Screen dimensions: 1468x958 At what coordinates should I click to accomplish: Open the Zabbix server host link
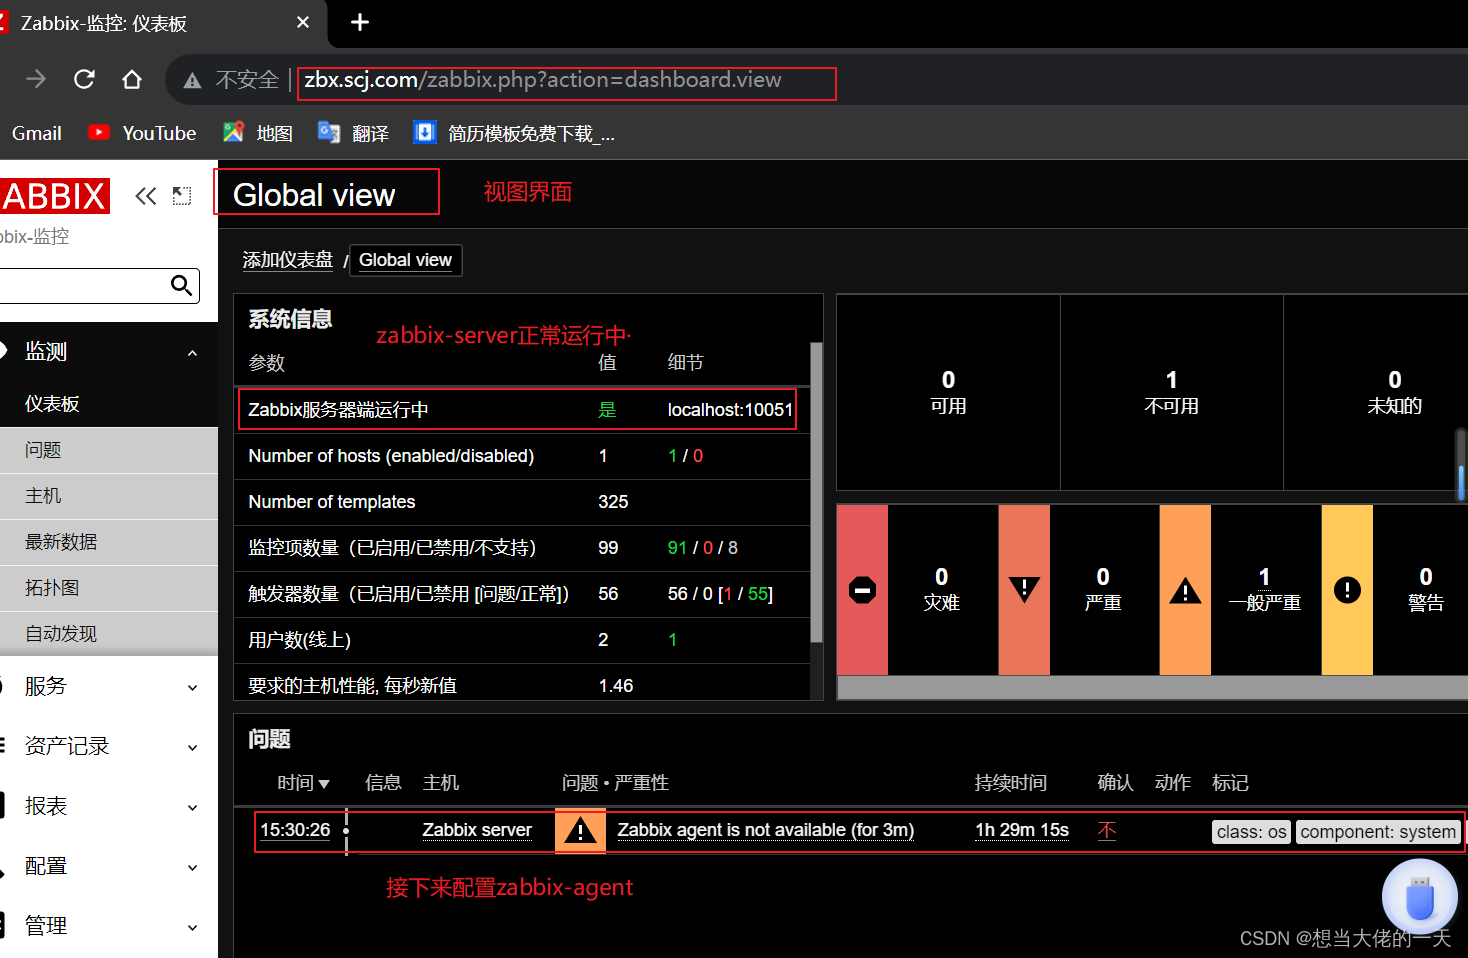coord(477,830)
